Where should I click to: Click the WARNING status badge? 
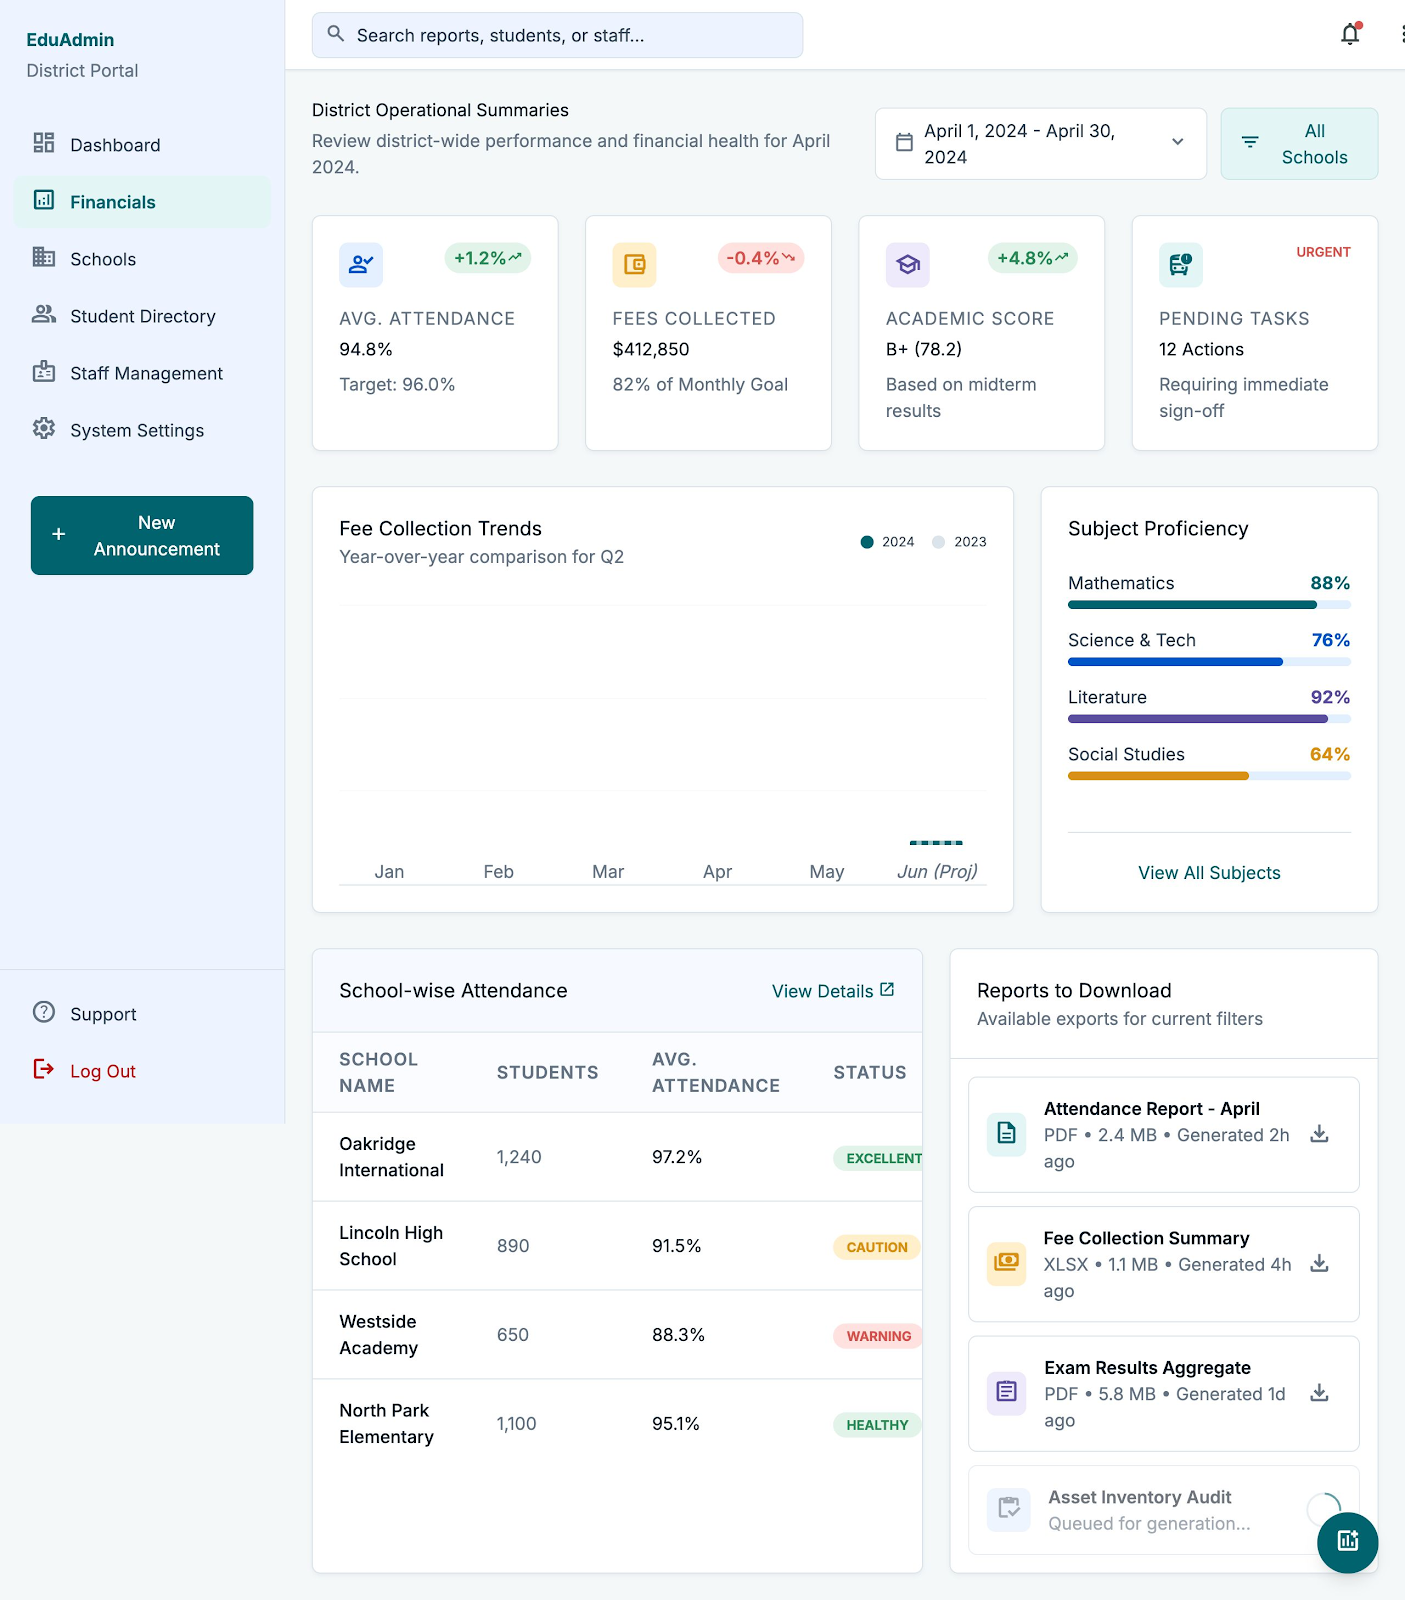pyautogui.click(x=878, y=1336)
